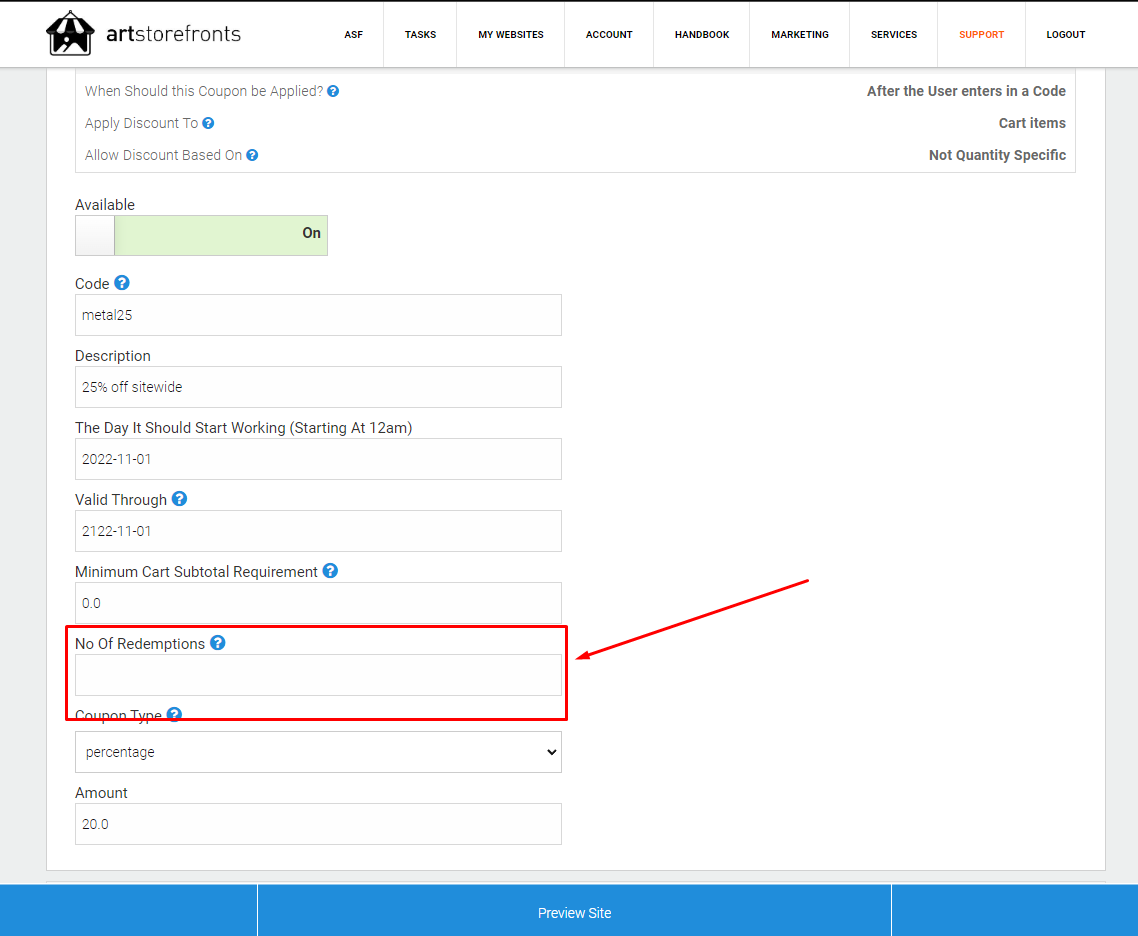Click the Code field help icon
The image size is (1138, 936).
[122, 283]
